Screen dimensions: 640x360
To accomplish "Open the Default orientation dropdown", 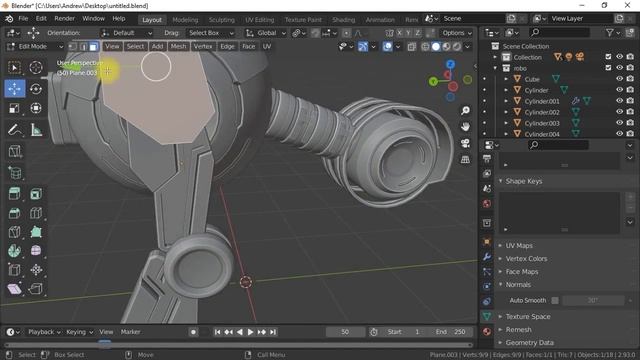I will [x=127, y=33].
